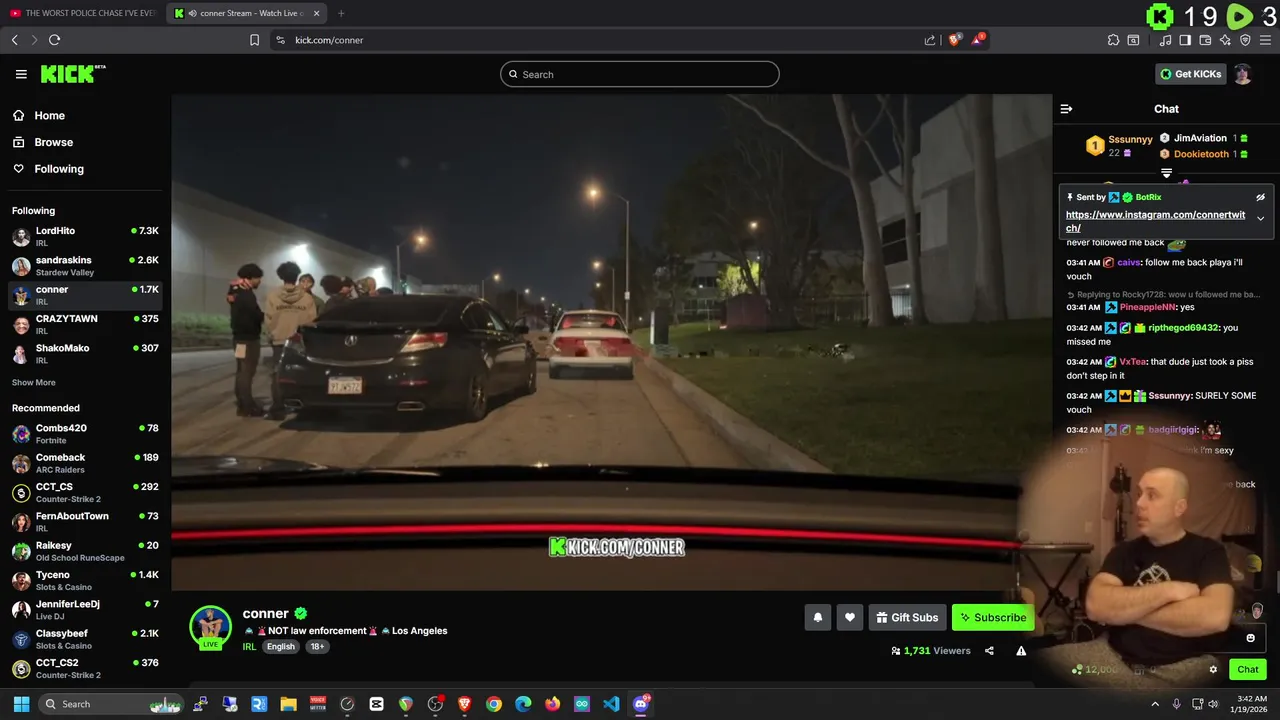Viewport: 1280px width, 720px height.
Task: Open the media controls music note icon
Action: (1165, 40)
